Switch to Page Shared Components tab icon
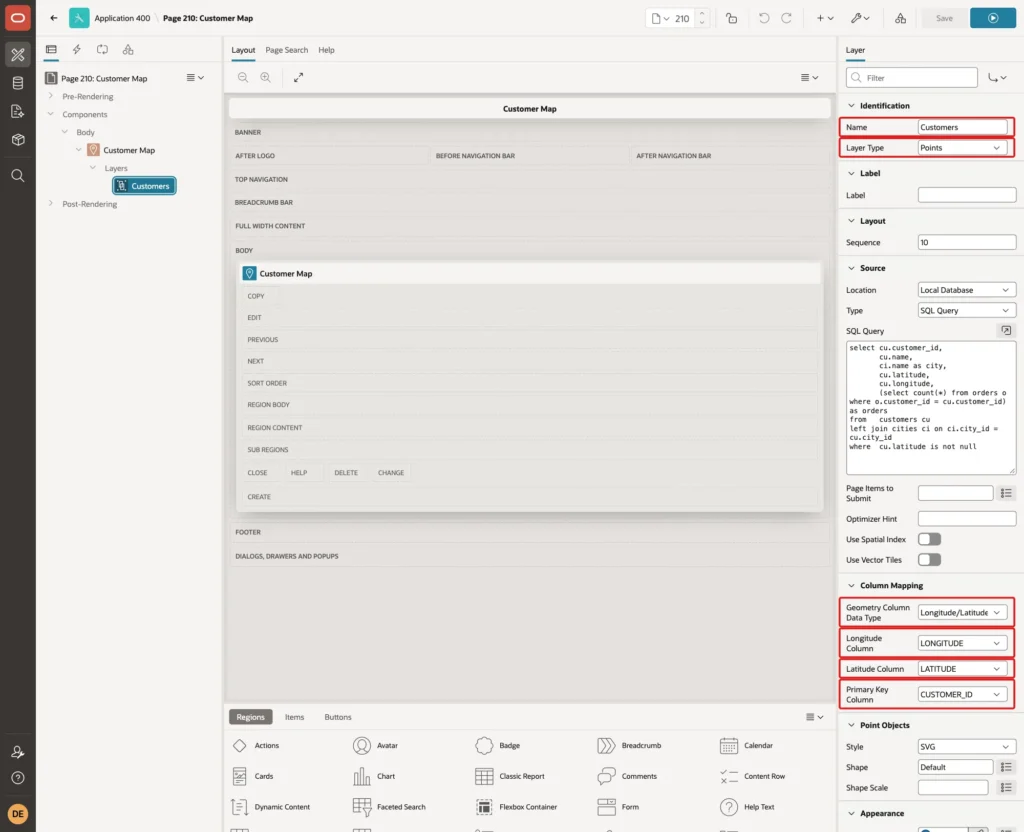1024x832 pixels. coord(128,50)
